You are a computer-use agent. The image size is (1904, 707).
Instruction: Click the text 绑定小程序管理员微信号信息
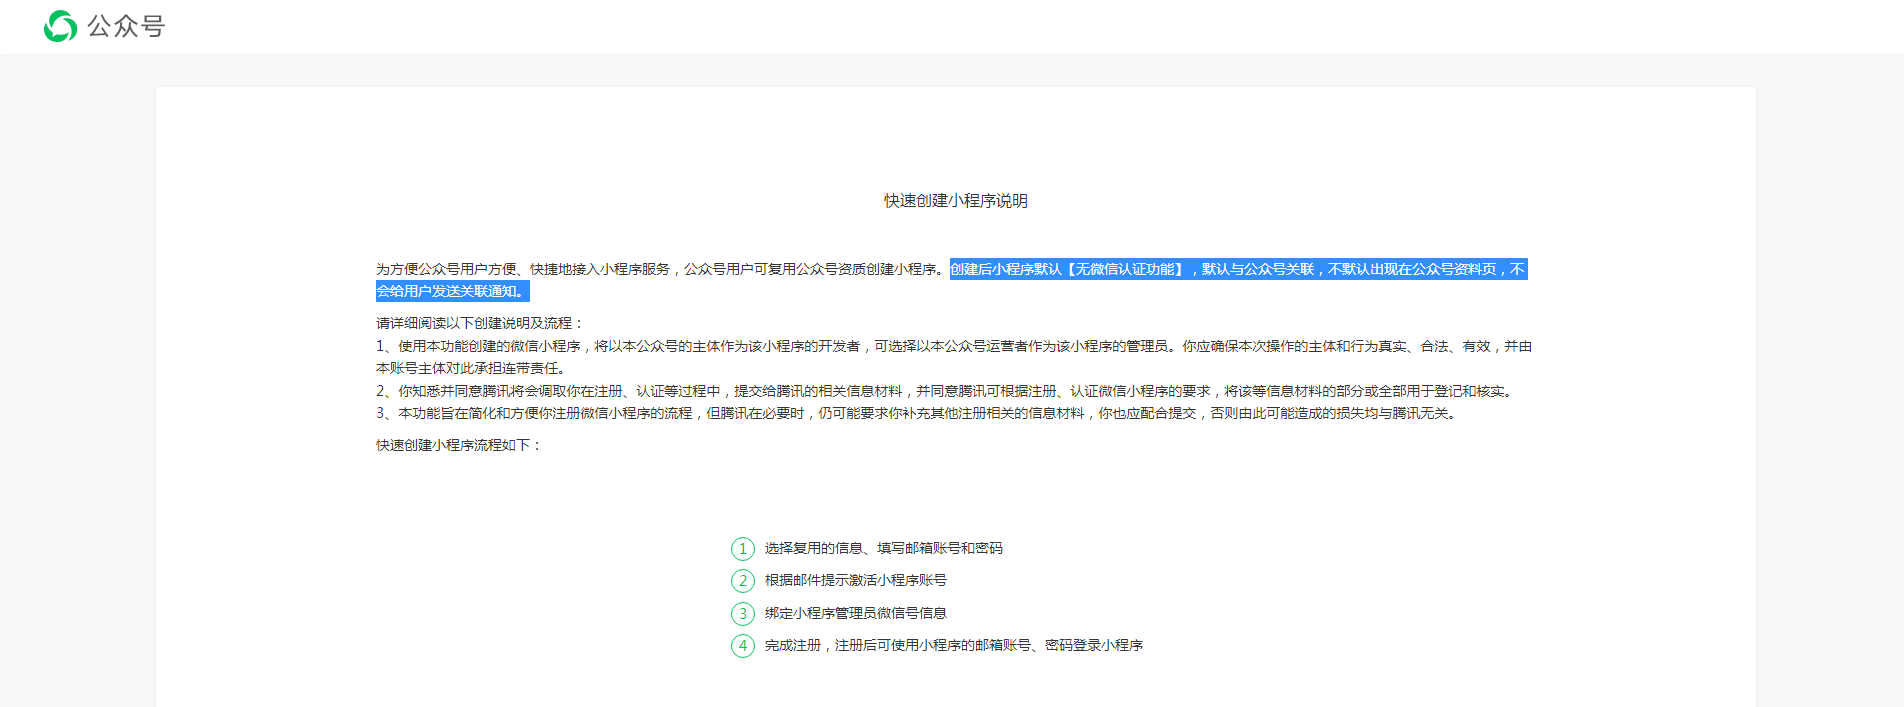[x=856, y=613]
